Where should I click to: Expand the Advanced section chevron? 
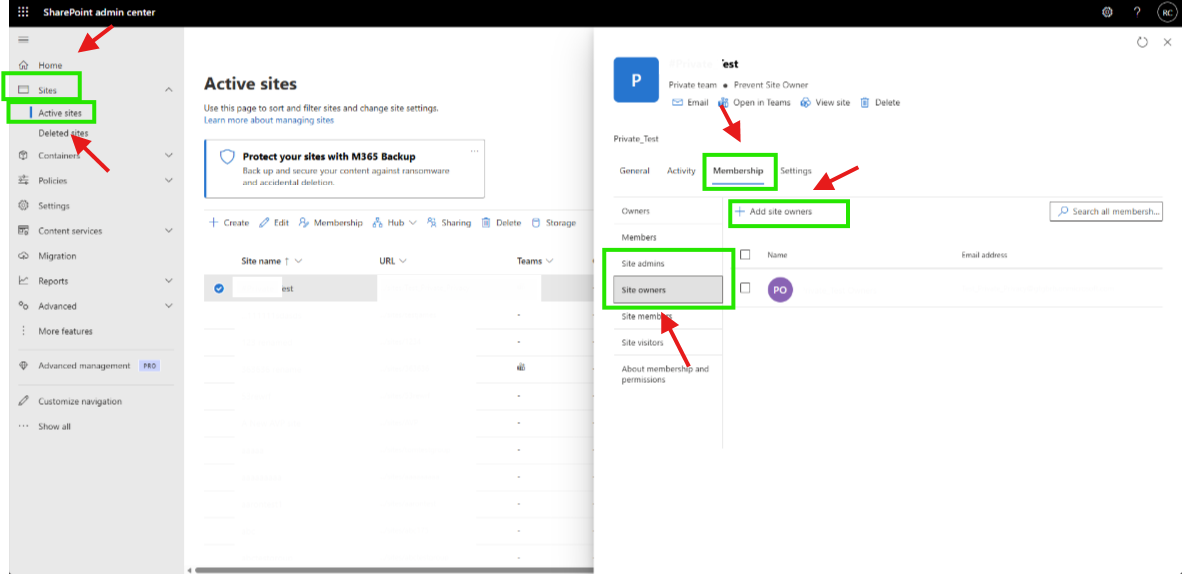(168, 305)
